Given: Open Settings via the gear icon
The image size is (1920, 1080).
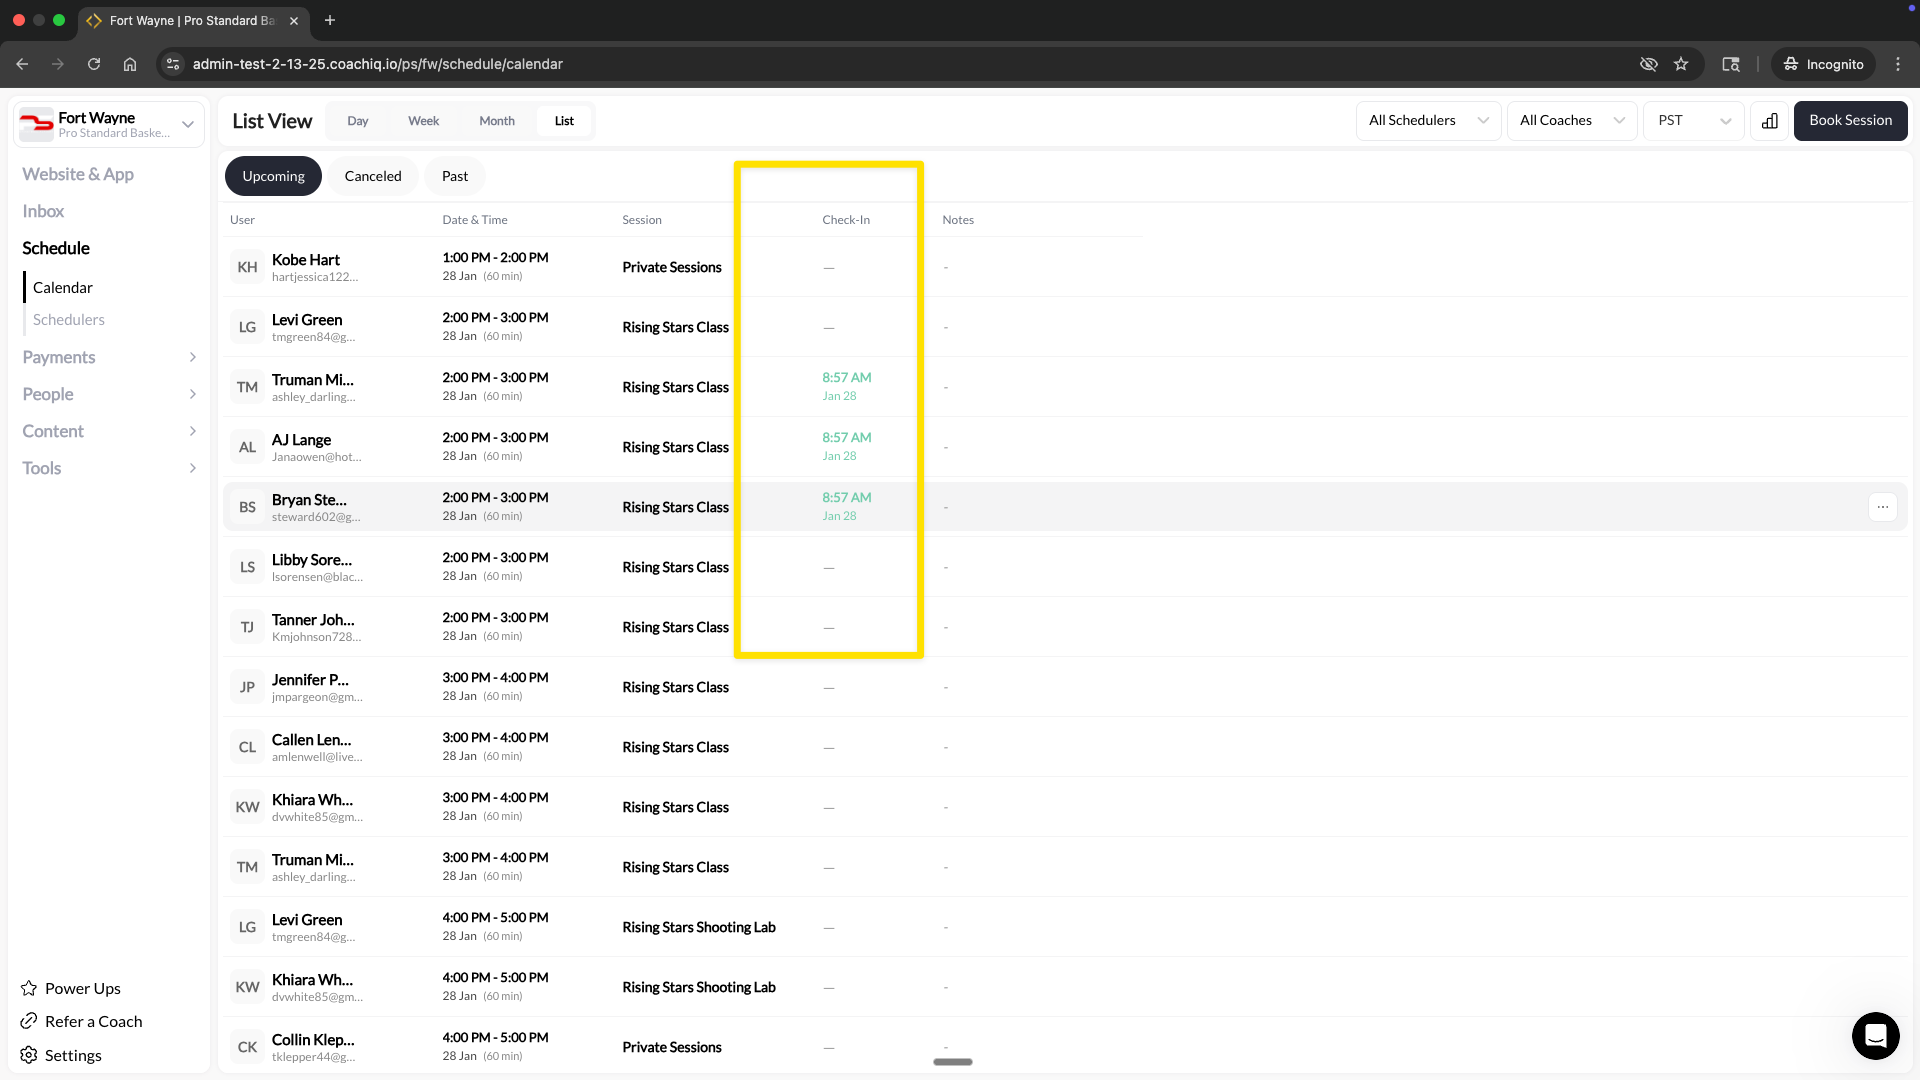Looking at the screenshot, I should (29, 1055).
